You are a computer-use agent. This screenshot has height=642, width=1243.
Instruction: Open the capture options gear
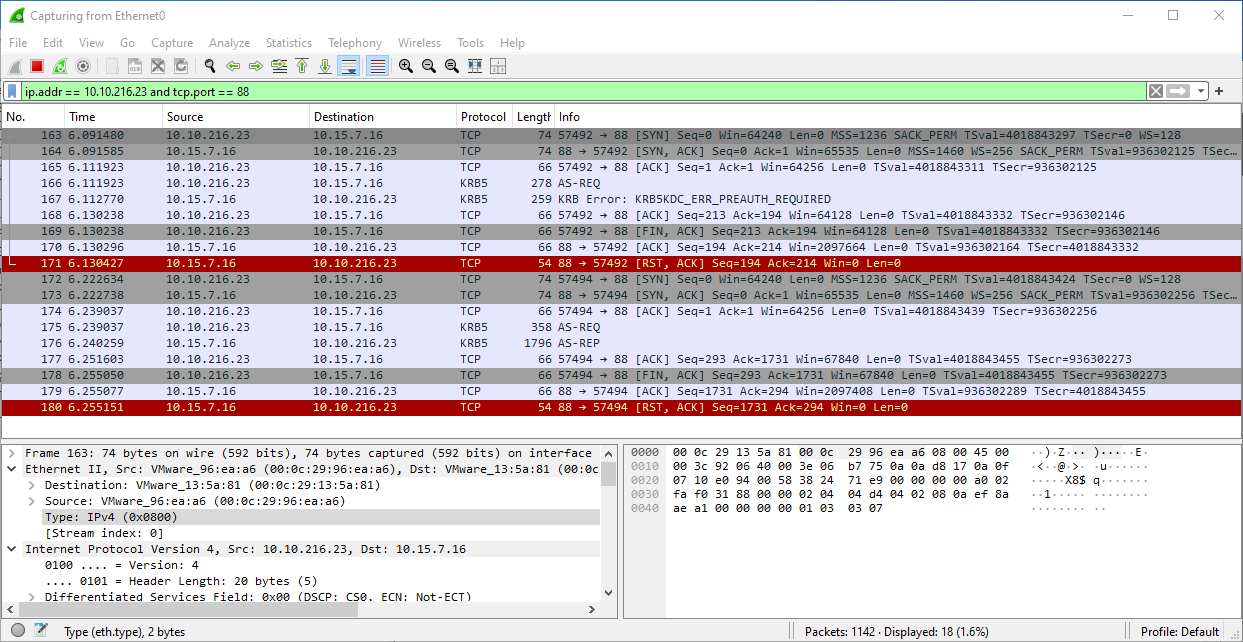pos(83,66)
